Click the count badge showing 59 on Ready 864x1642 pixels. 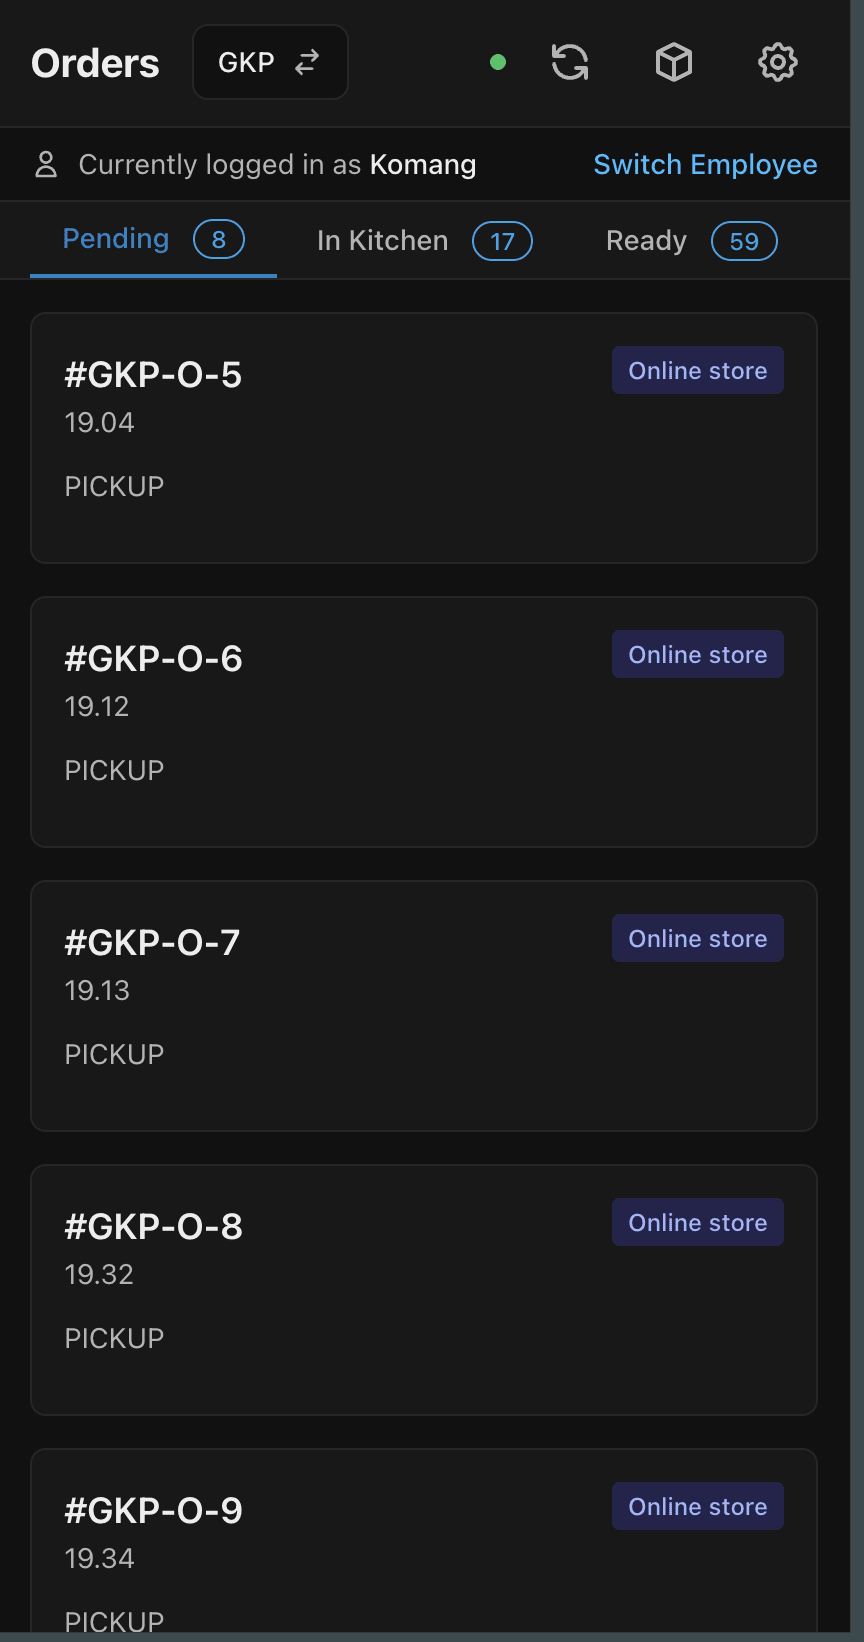point(744,240)
